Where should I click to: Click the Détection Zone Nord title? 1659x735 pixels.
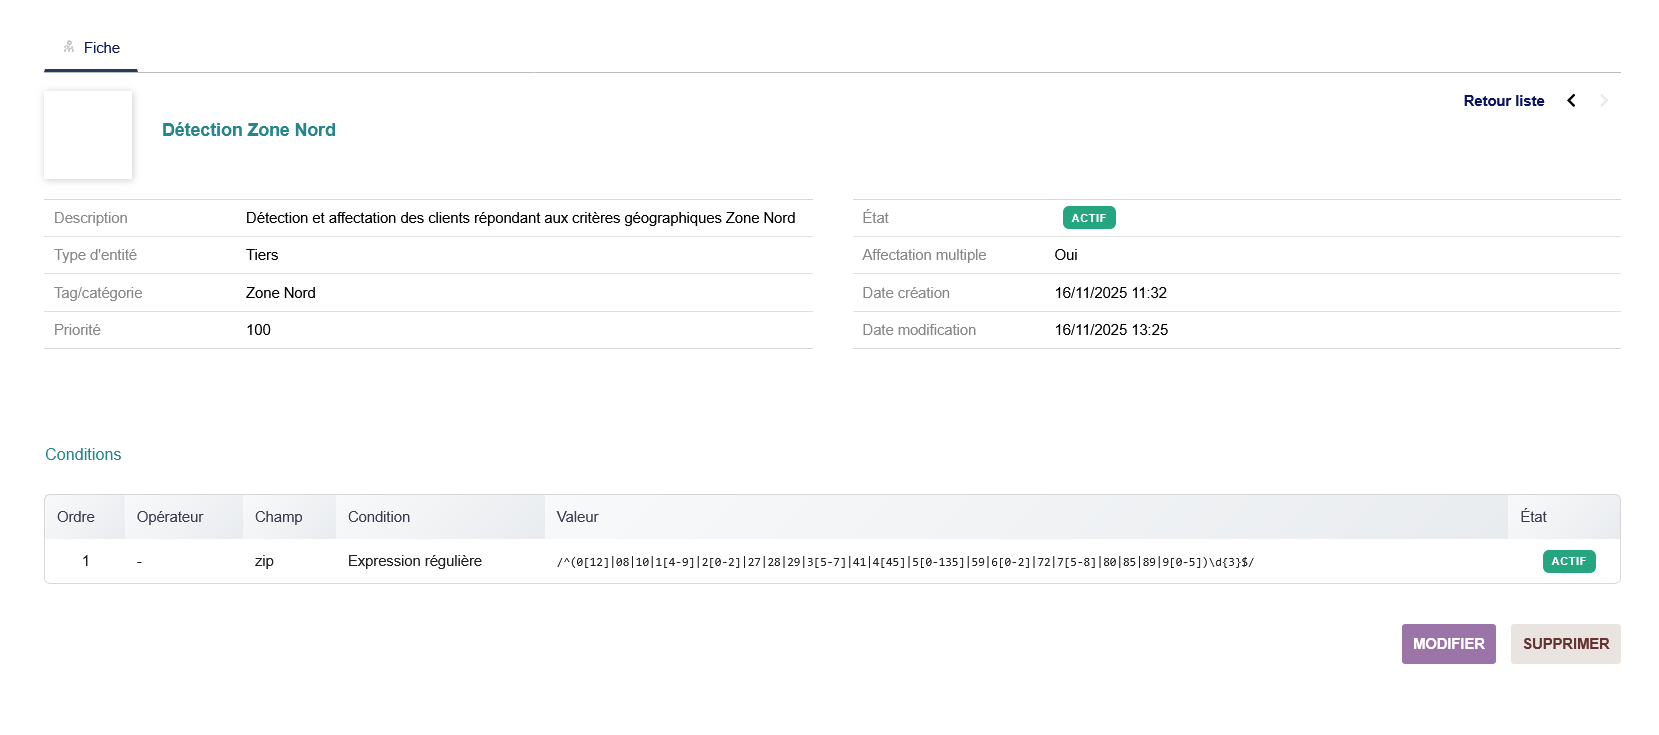pos(249,130)
